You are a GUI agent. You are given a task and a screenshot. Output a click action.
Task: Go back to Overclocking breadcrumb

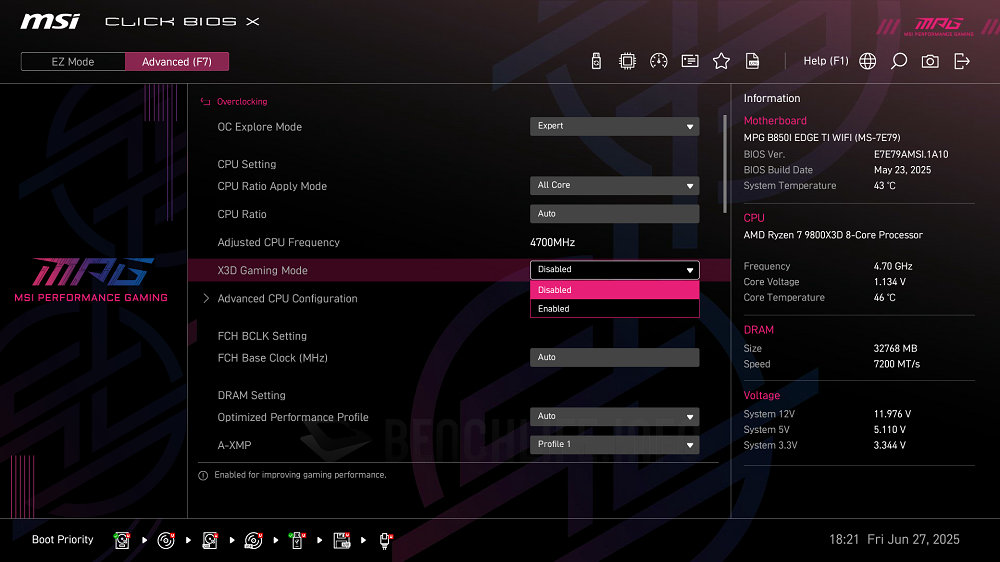click(242, 101)
